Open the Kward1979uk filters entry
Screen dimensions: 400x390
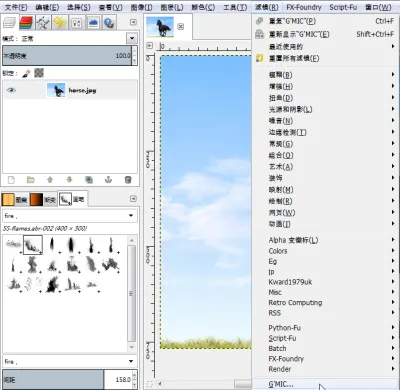[x=325, y=282]
